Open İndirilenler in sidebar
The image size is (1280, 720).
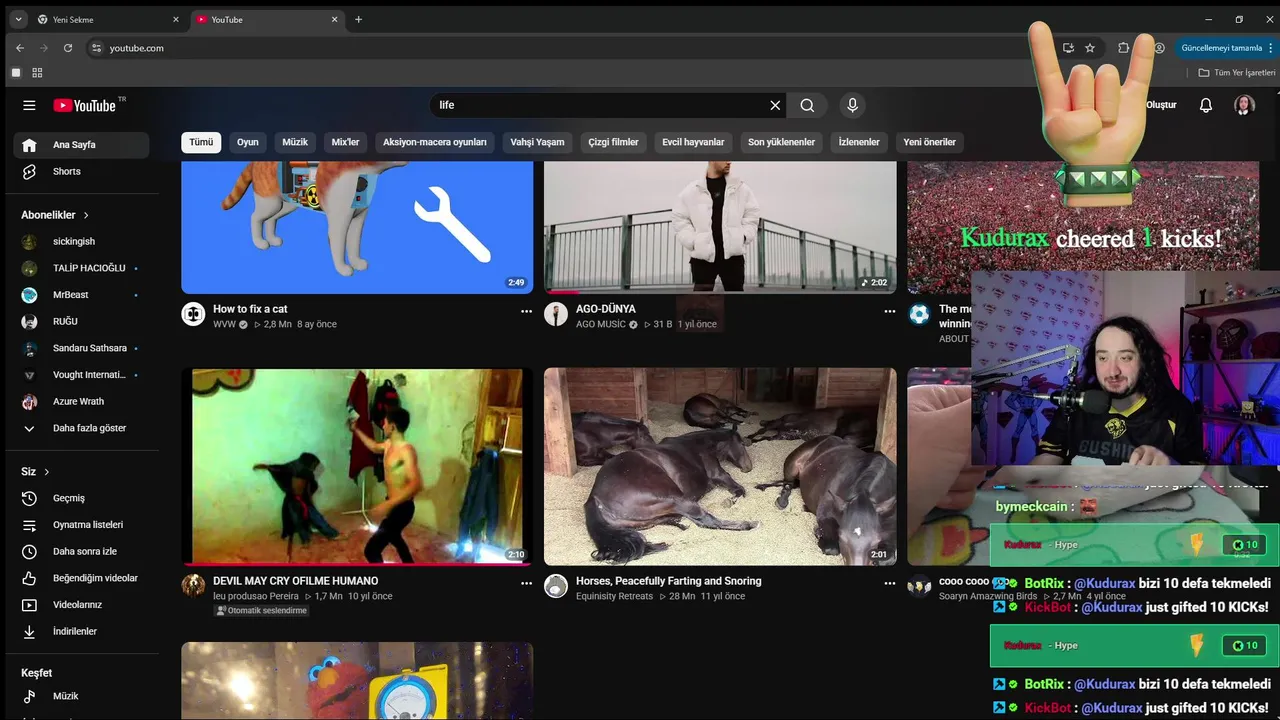(x=82, y=631)
